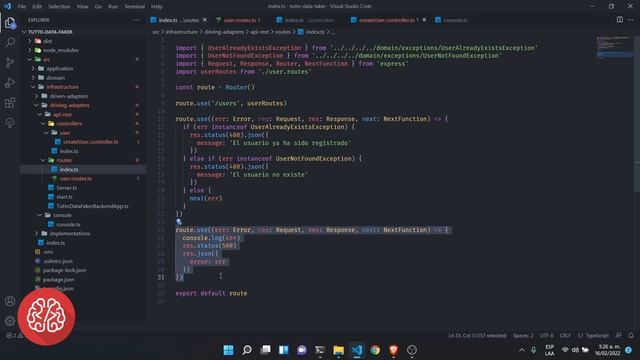Switch to the user.routes.ts tab
Screen dimensions: 640x360
pyautogui.click(x=238, y=20)
